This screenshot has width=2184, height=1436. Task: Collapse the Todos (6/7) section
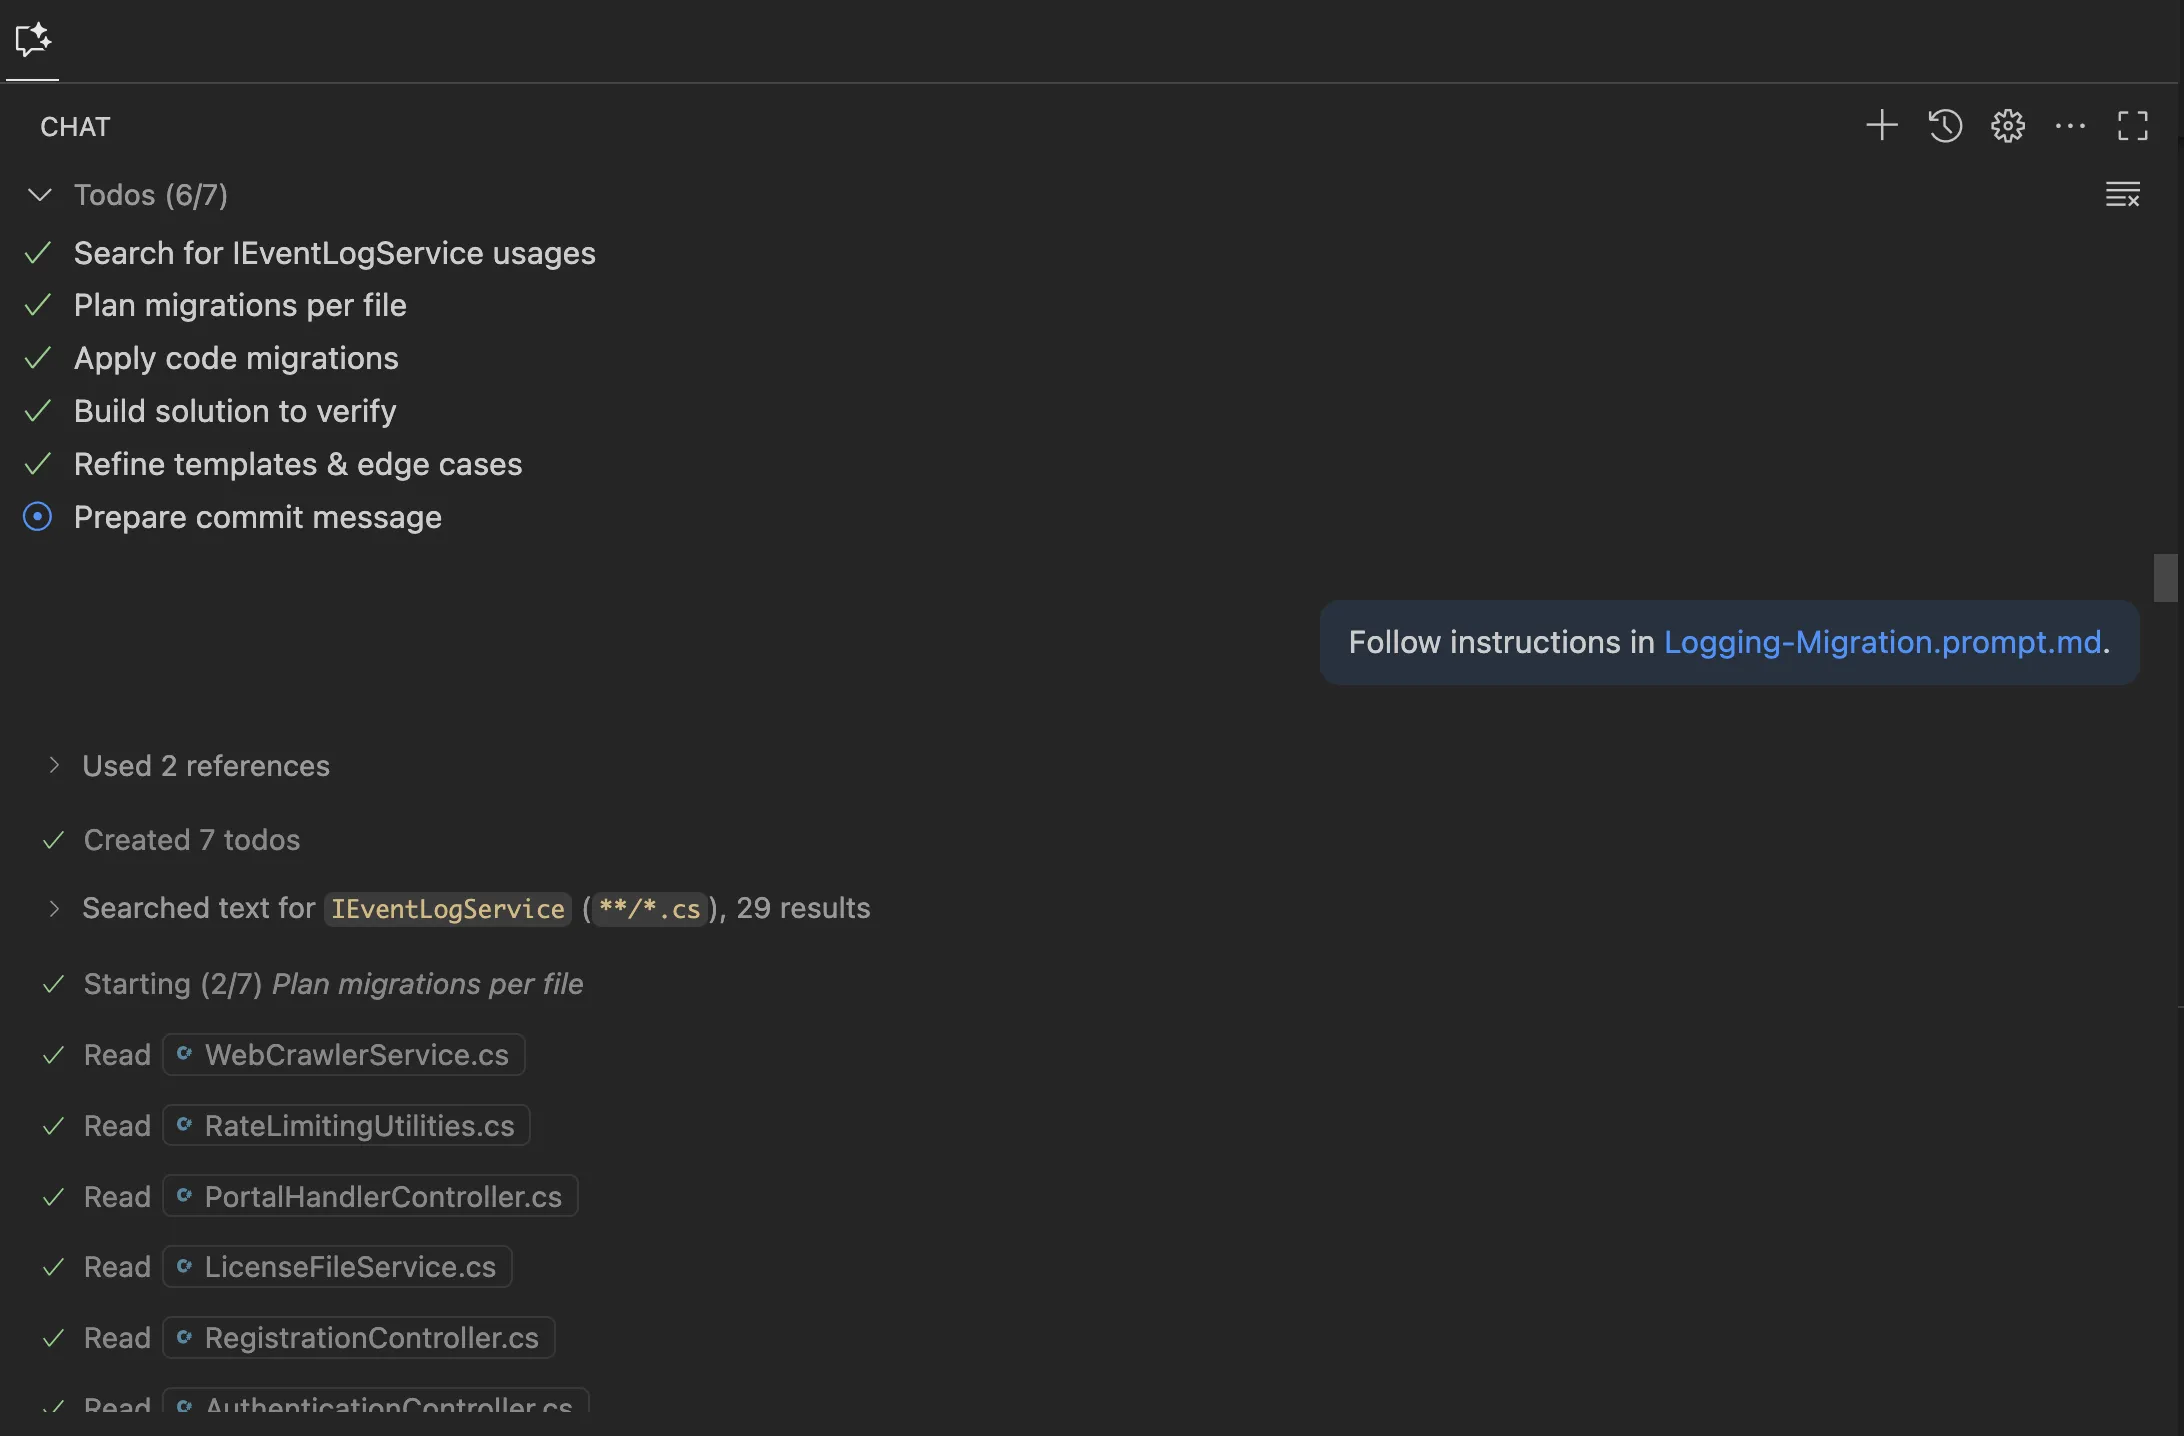click(x=40, y=195)
